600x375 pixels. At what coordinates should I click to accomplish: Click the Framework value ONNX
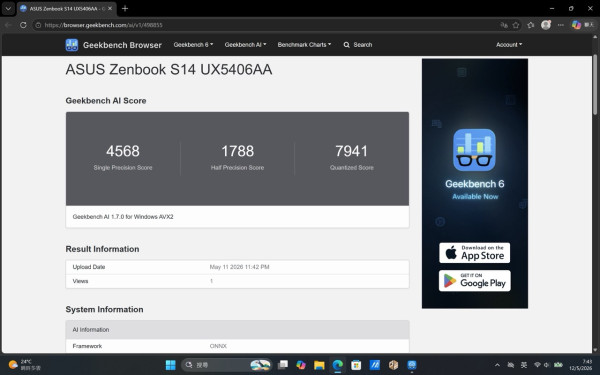(218, 346)
